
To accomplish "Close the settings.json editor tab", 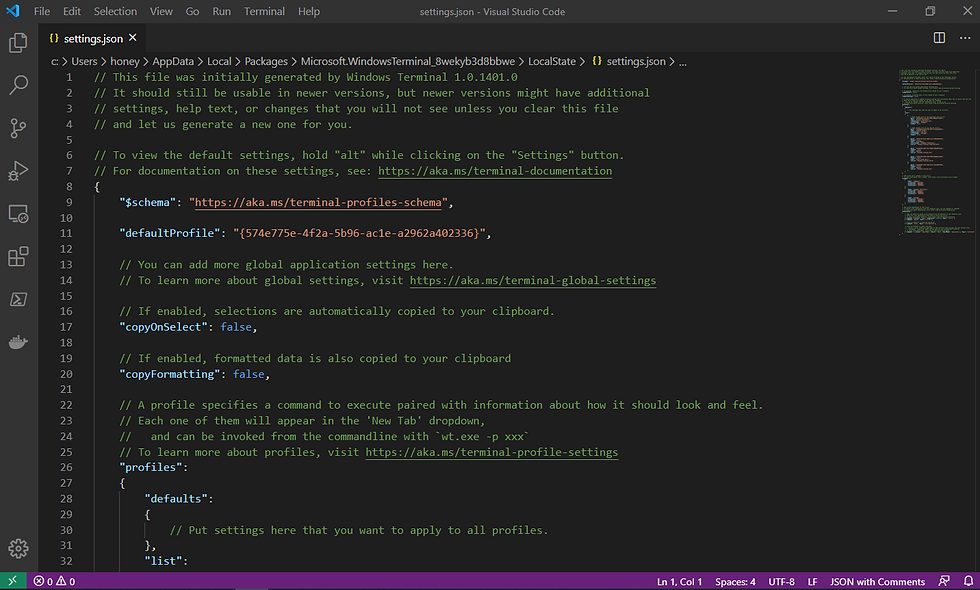I will coord(132,38).
